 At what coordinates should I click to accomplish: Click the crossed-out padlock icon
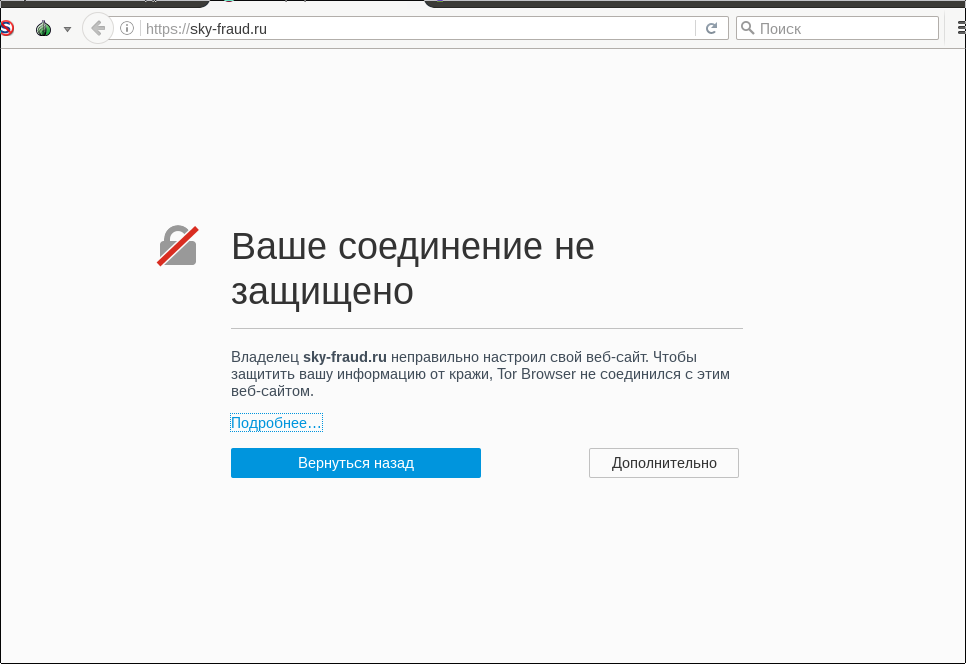coord(178,246)
